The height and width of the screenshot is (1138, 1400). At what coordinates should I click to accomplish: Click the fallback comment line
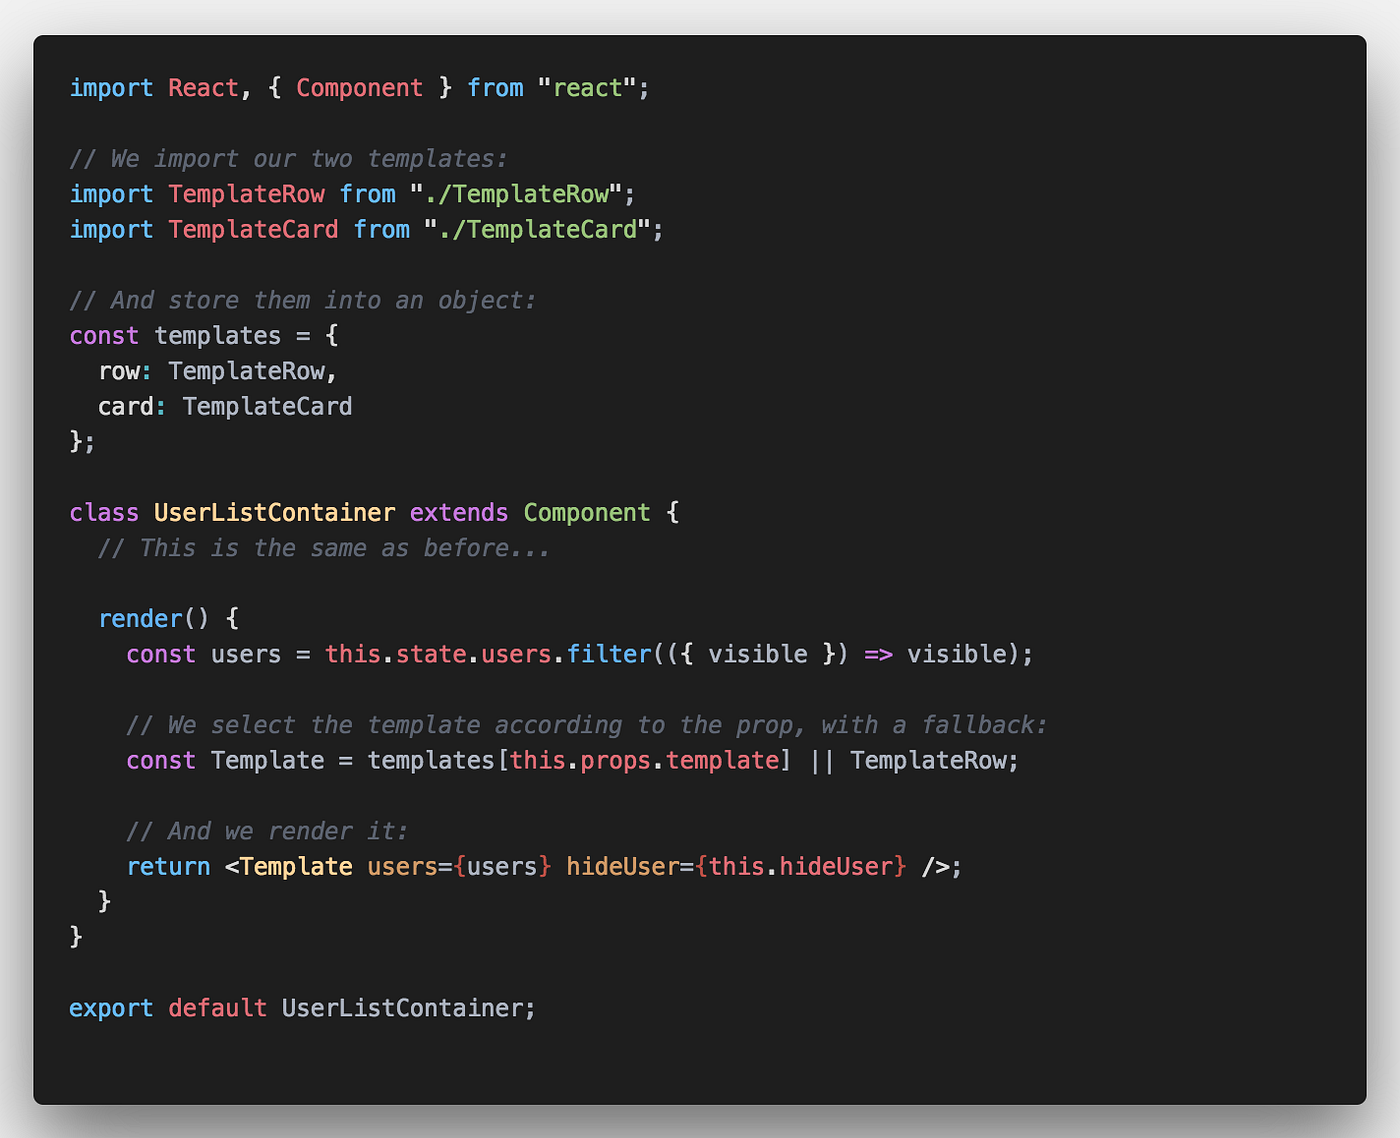click(585, 724)
